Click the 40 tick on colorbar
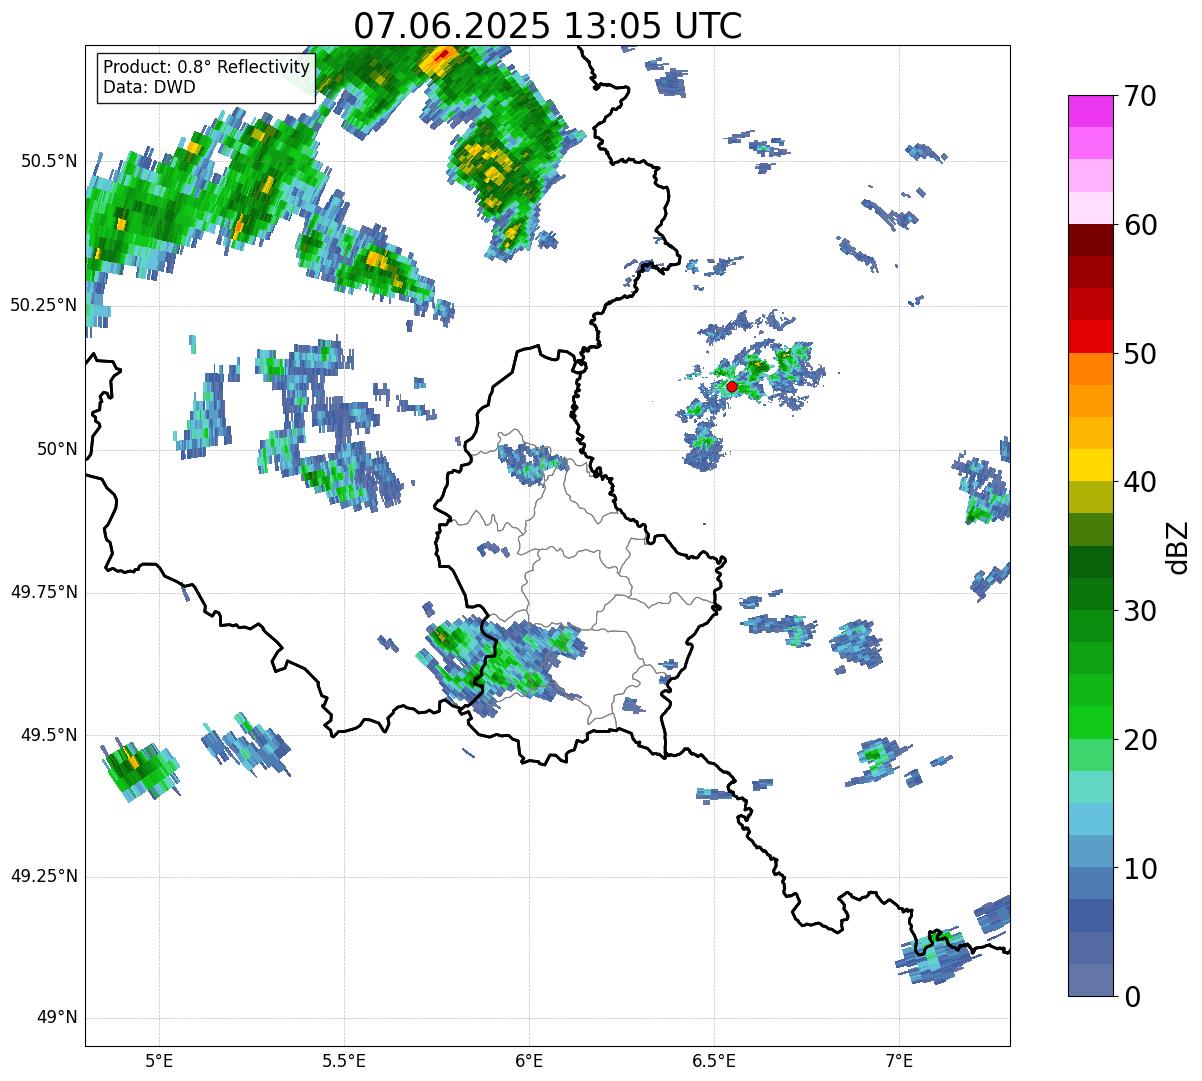Viewport: 1202px width, 1081px height. pos(1139,482)
